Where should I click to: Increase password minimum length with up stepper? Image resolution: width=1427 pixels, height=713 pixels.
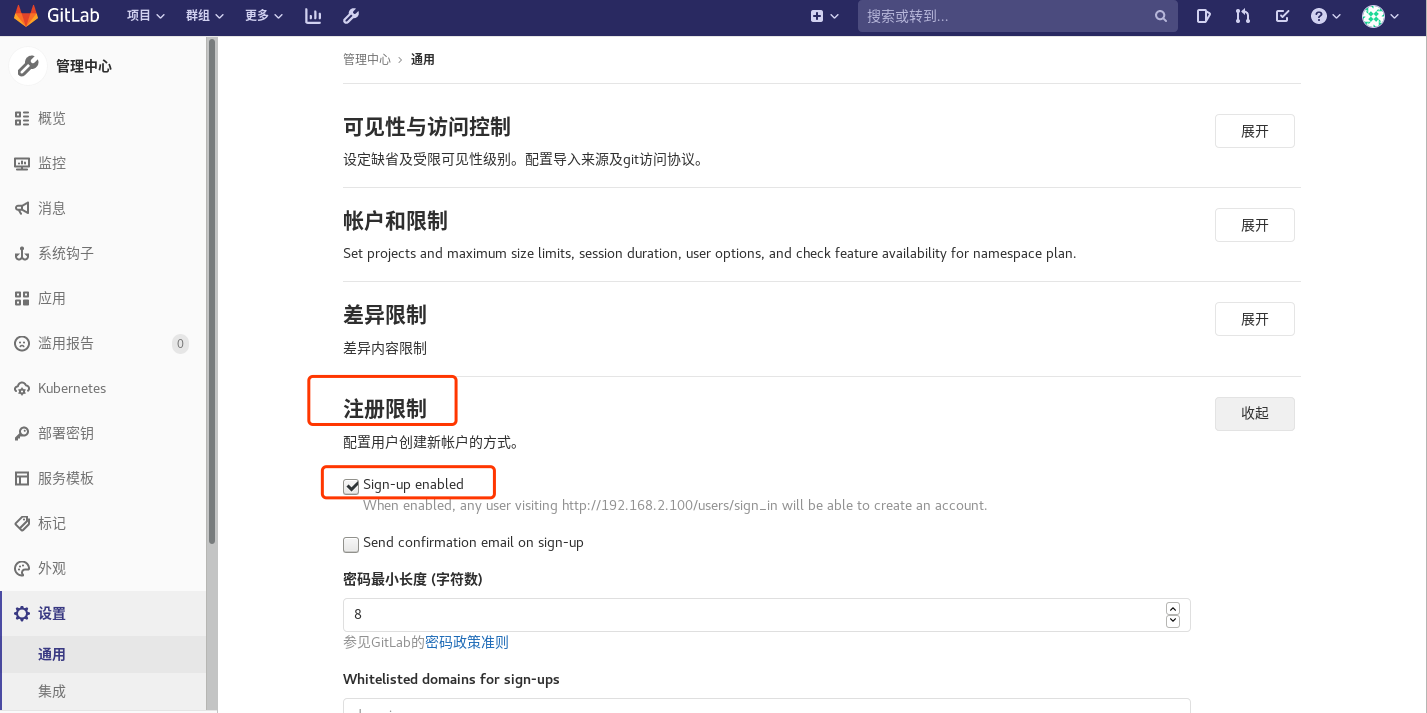(x=1172, y=608)
